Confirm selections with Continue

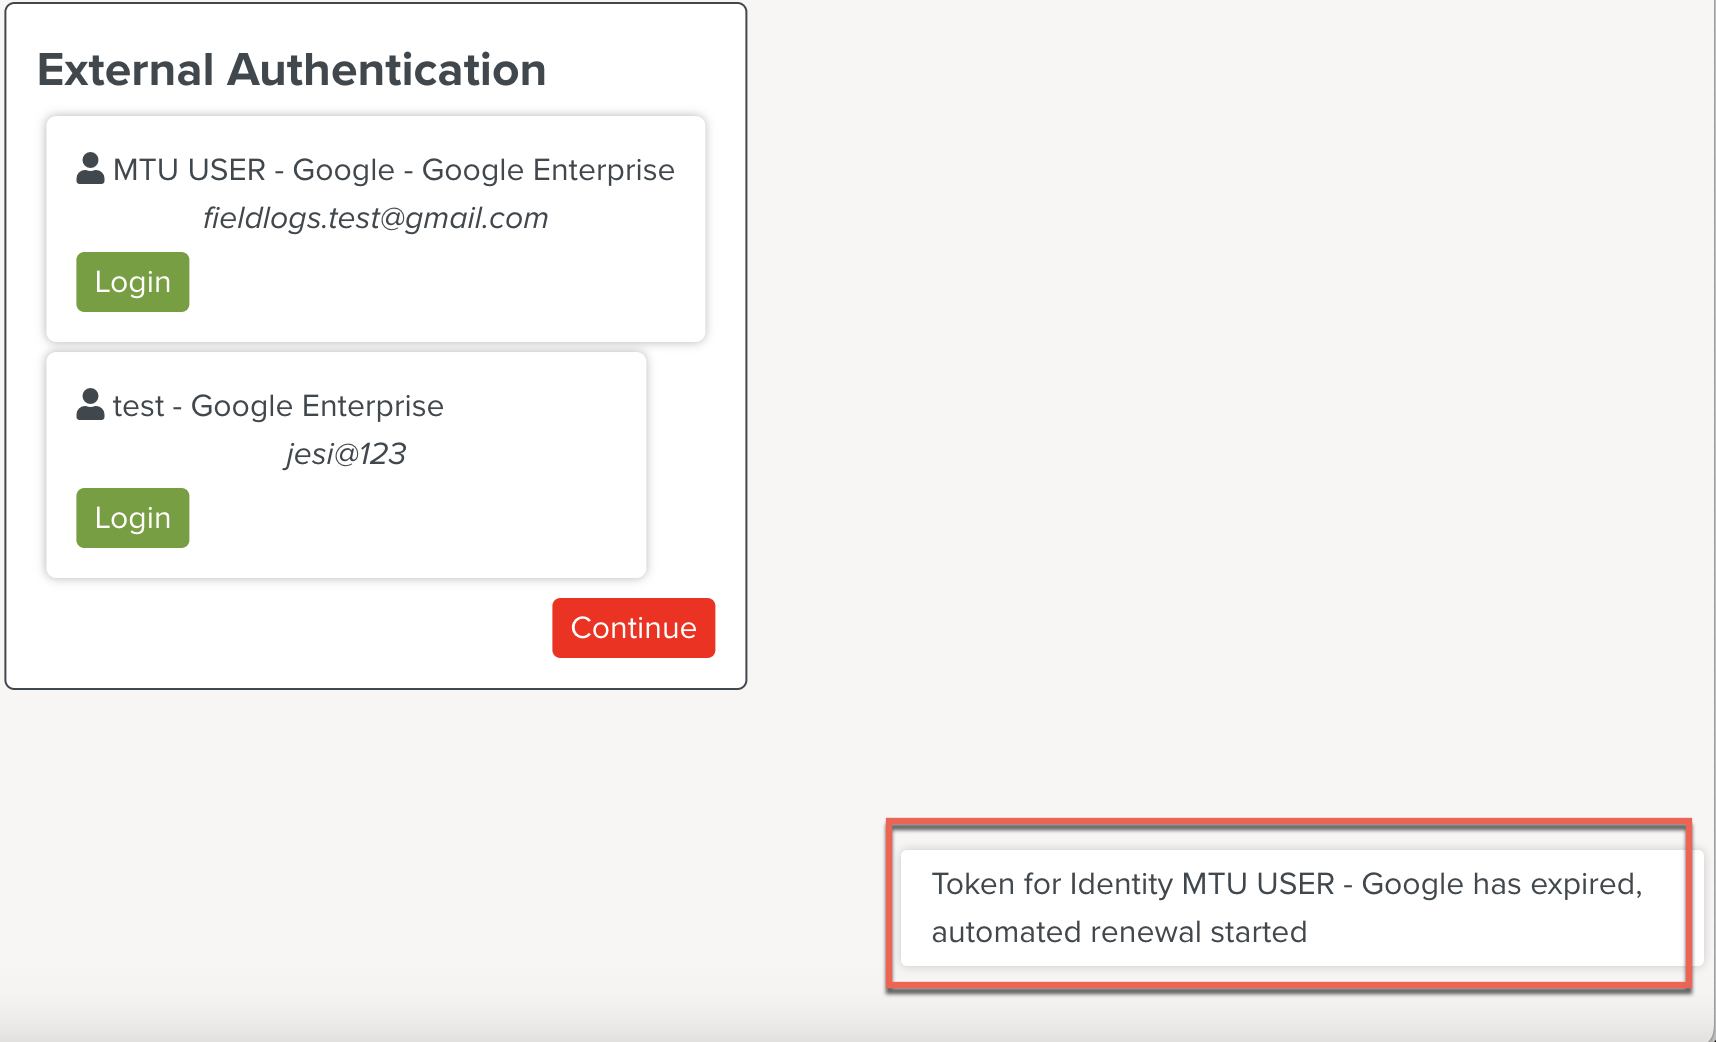point(632,627)
